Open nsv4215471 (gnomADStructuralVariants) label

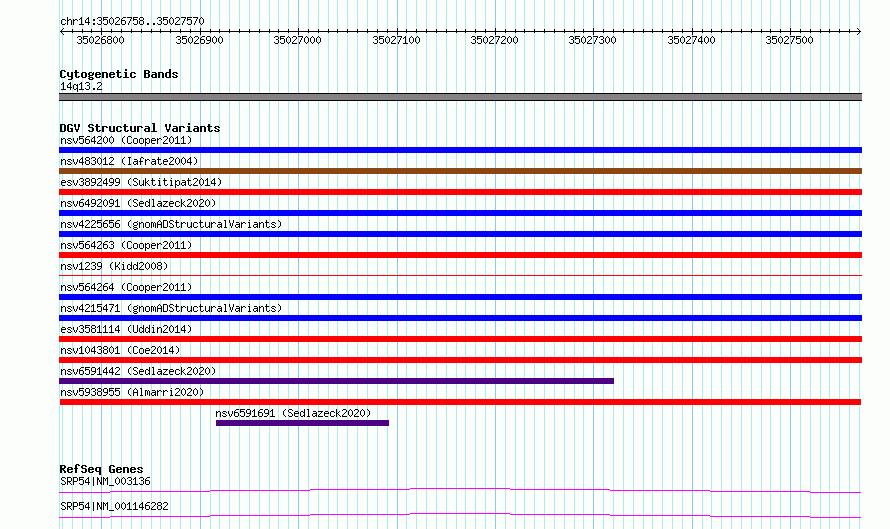tap(171, 308)
